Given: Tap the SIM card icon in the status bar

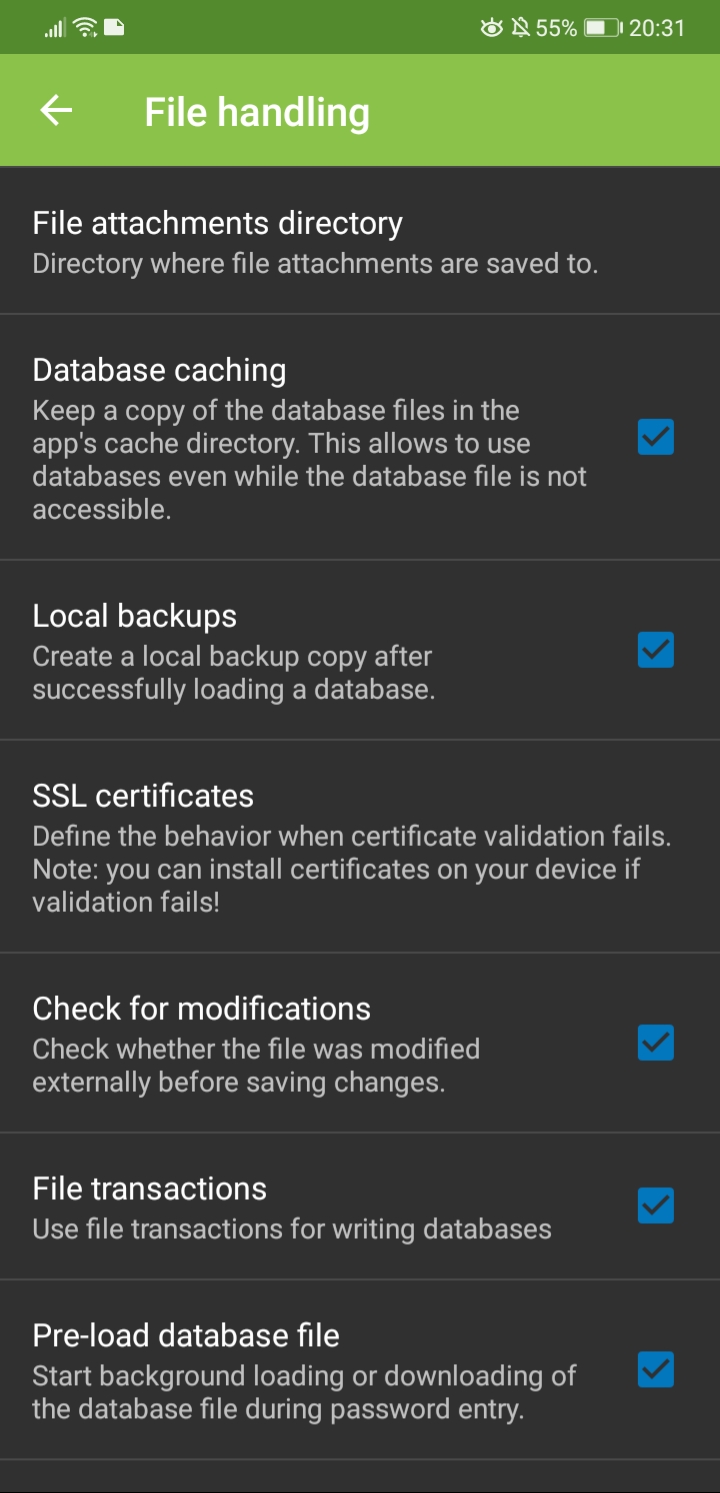Looking at the screenshot, I should (112, 27).
